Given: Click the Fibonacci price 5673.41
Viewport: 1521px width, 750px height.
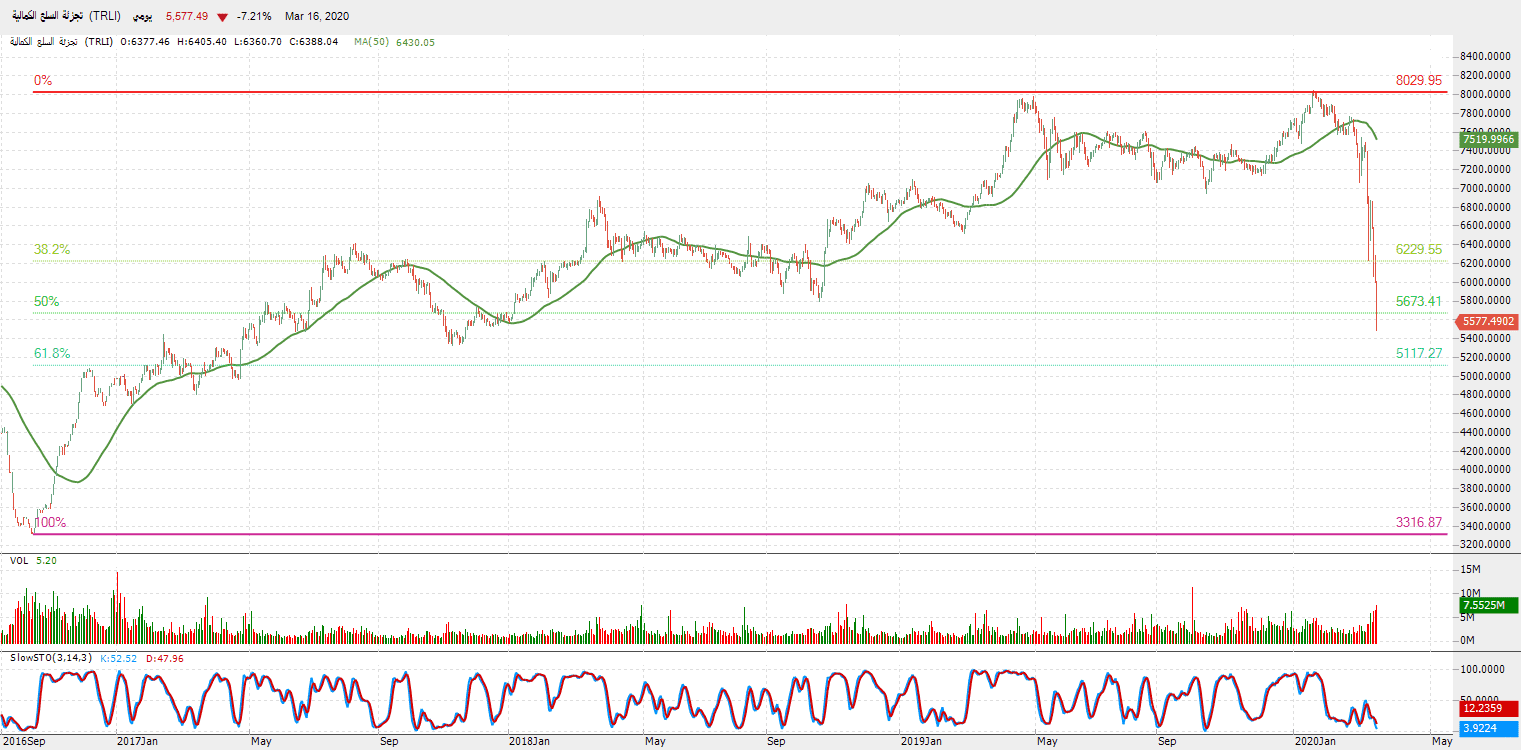Looking at the screenshot, I should click(1419, 301).
